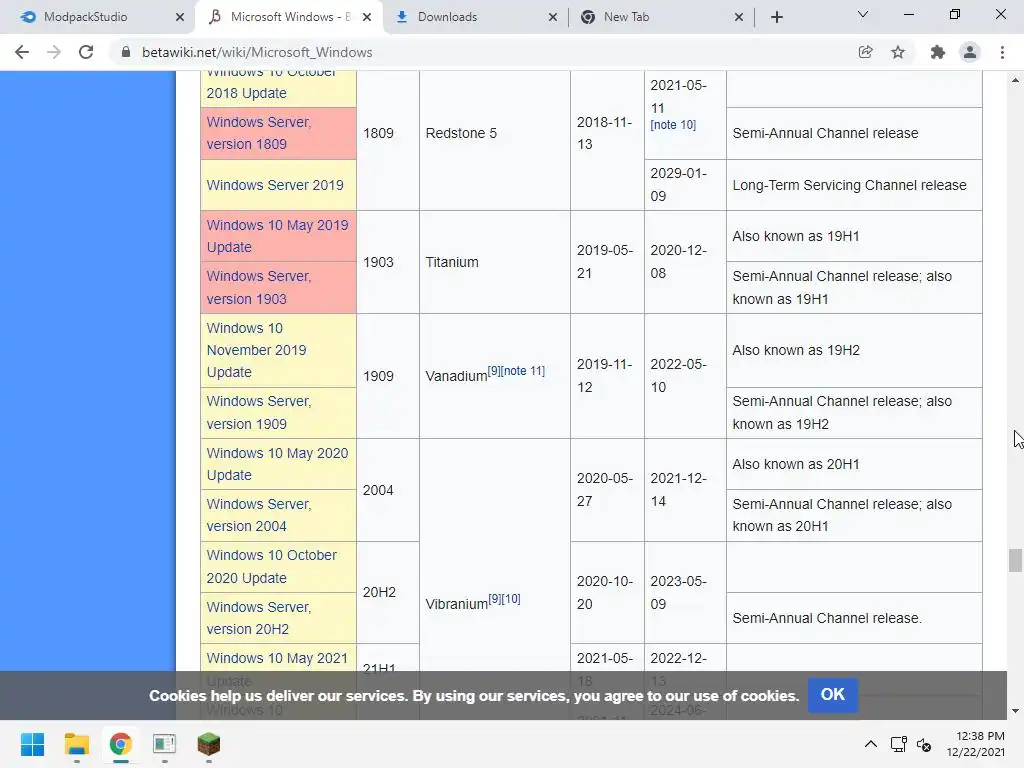1024x768 pixels.
Task: Select the Also known as 20H1 text
Action: click(795, 464)
